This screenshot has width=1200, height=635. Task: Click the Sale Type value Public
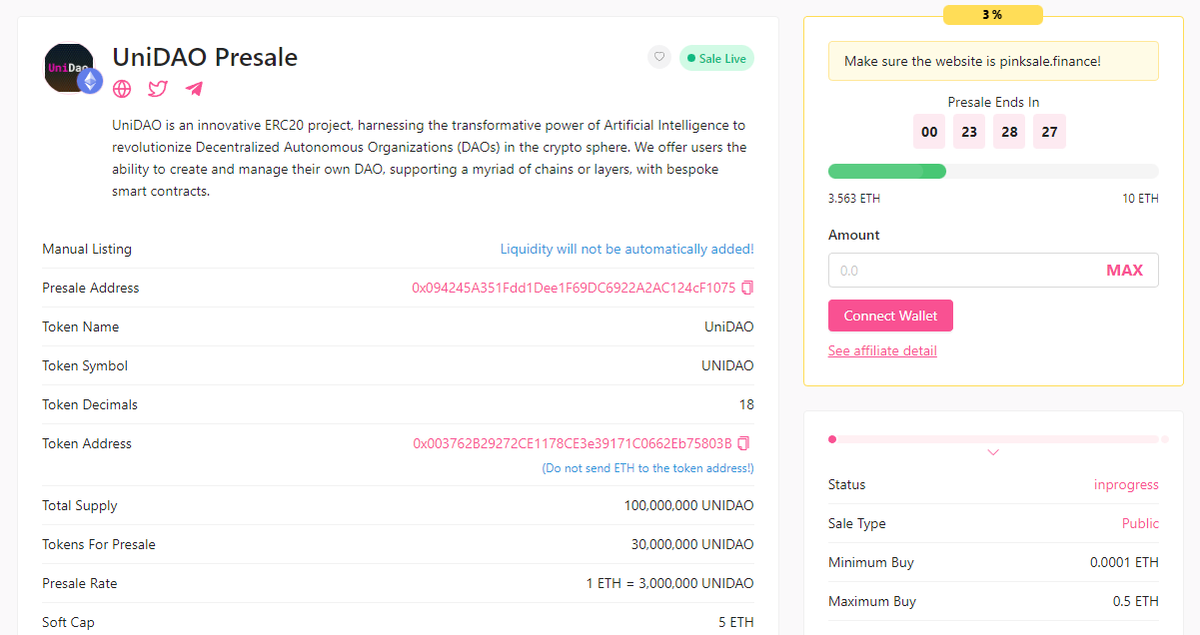[x=1140, y=524]
